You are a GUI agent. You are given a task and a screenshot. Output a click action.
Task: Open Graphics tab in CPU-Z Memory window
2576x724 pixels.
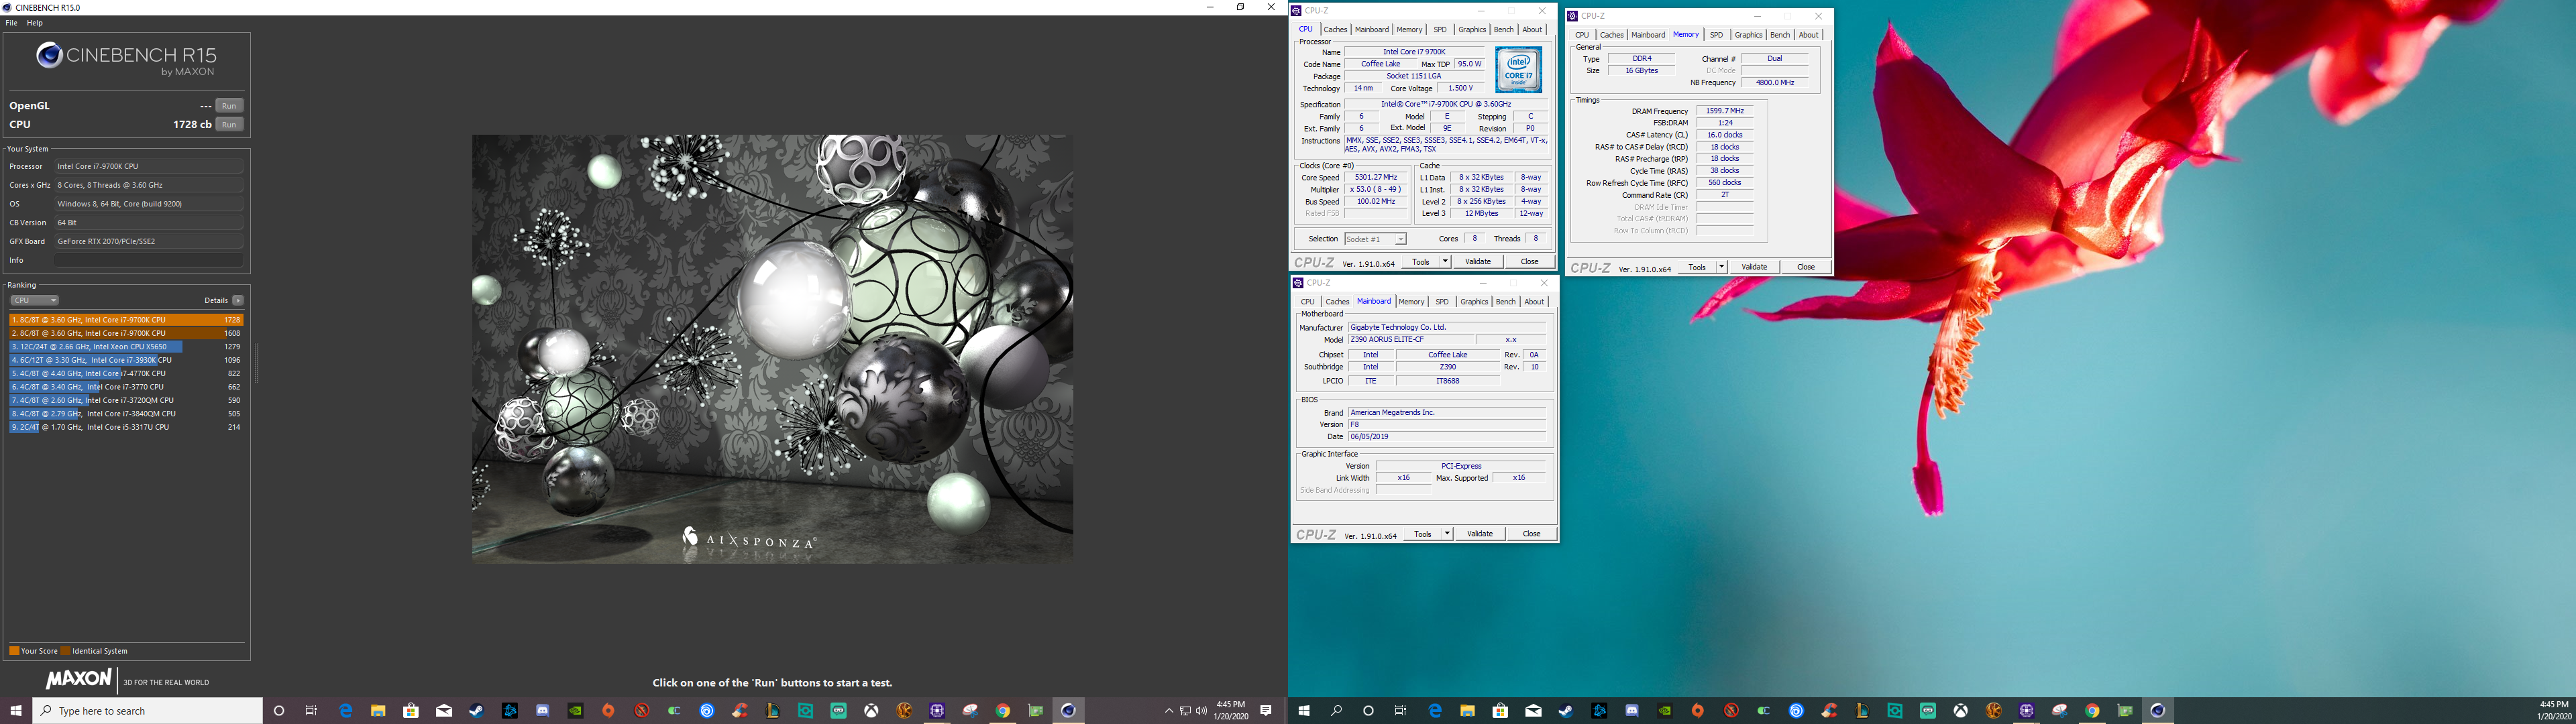[x=1748, y=35]
